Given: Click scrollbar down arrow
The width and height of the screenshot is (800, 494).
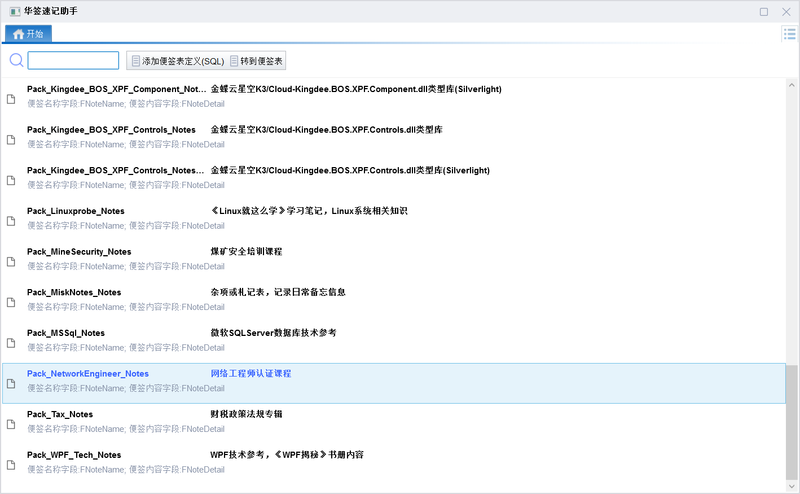Looking at the screenshot, I should [x=791, y=486].
